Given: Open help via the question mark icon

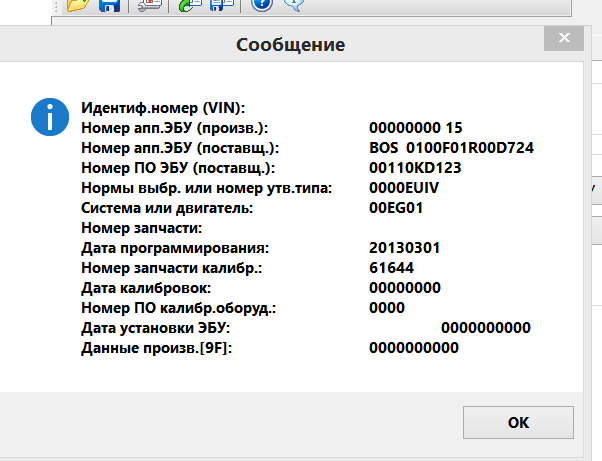Looking at the screenshot, I should coord(262,5).
